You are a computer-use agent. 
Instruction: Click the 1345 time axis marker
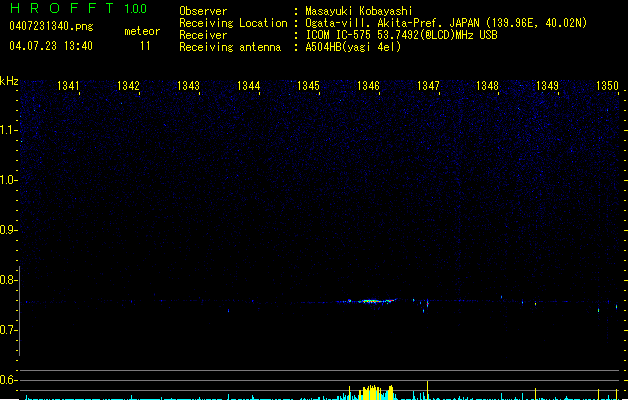[308, 86]
